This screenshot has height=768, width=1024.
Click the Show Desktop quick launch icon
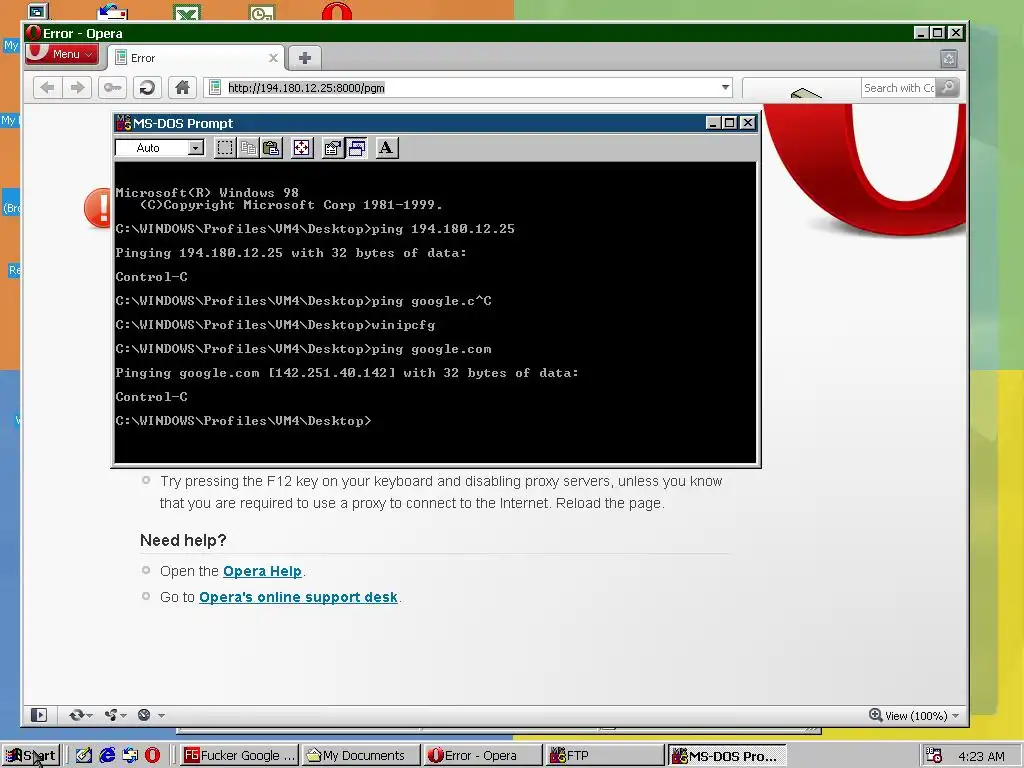(84, 756)
